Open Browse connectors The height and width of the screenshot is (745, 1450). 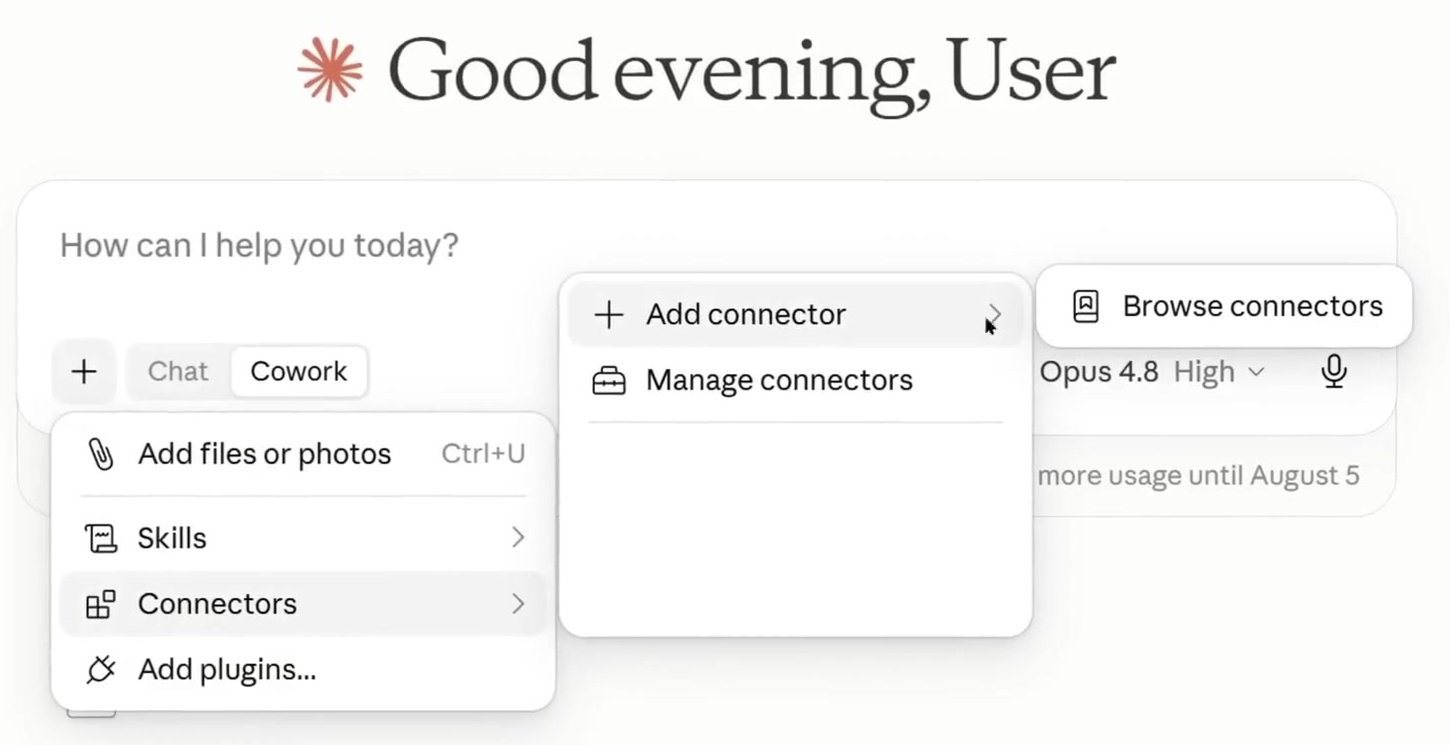click(1224, 306)
